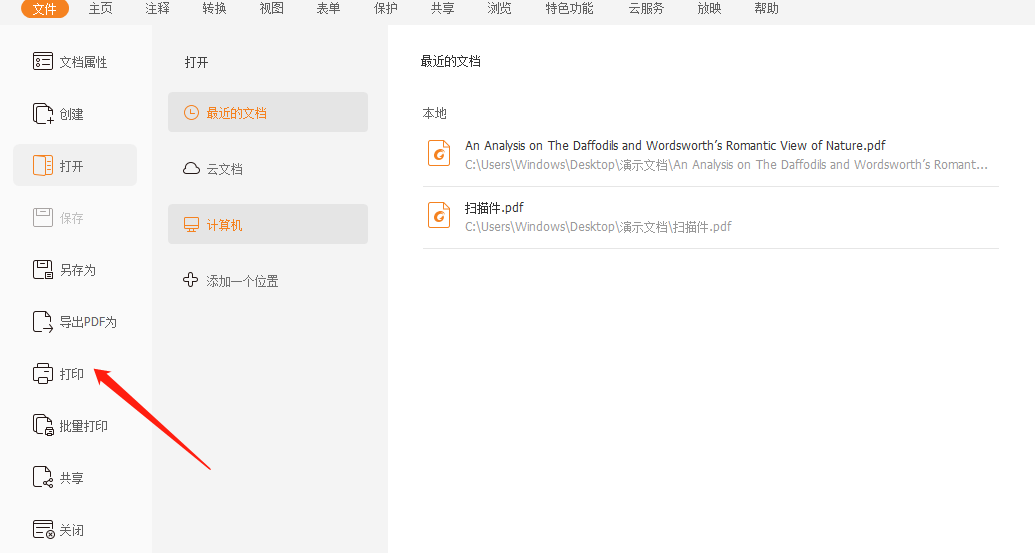Switch to the 主页 home tab

click(101, 9)
